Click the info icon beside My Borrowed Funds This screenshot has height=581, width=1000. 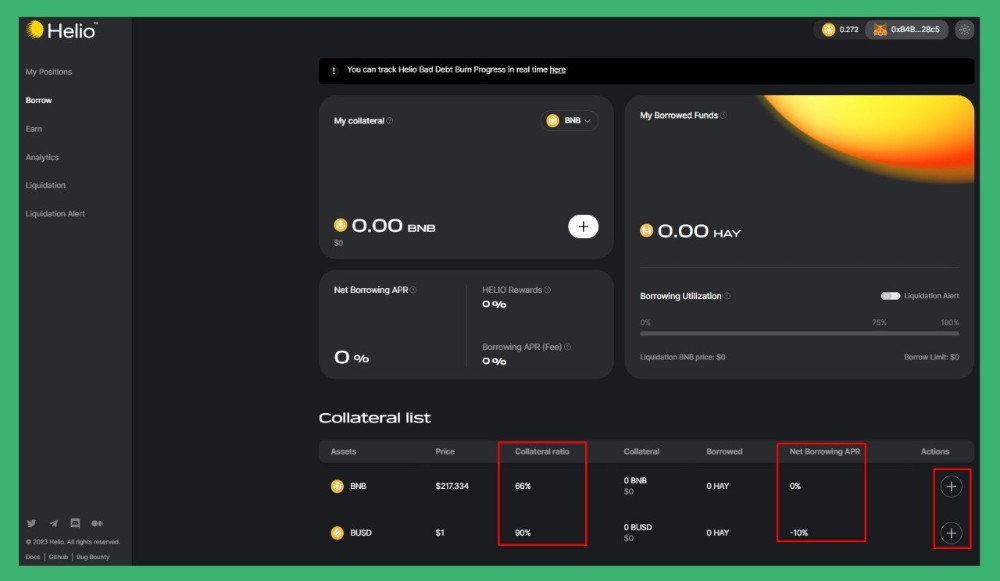pyautogui.click(x=723, y=115)
